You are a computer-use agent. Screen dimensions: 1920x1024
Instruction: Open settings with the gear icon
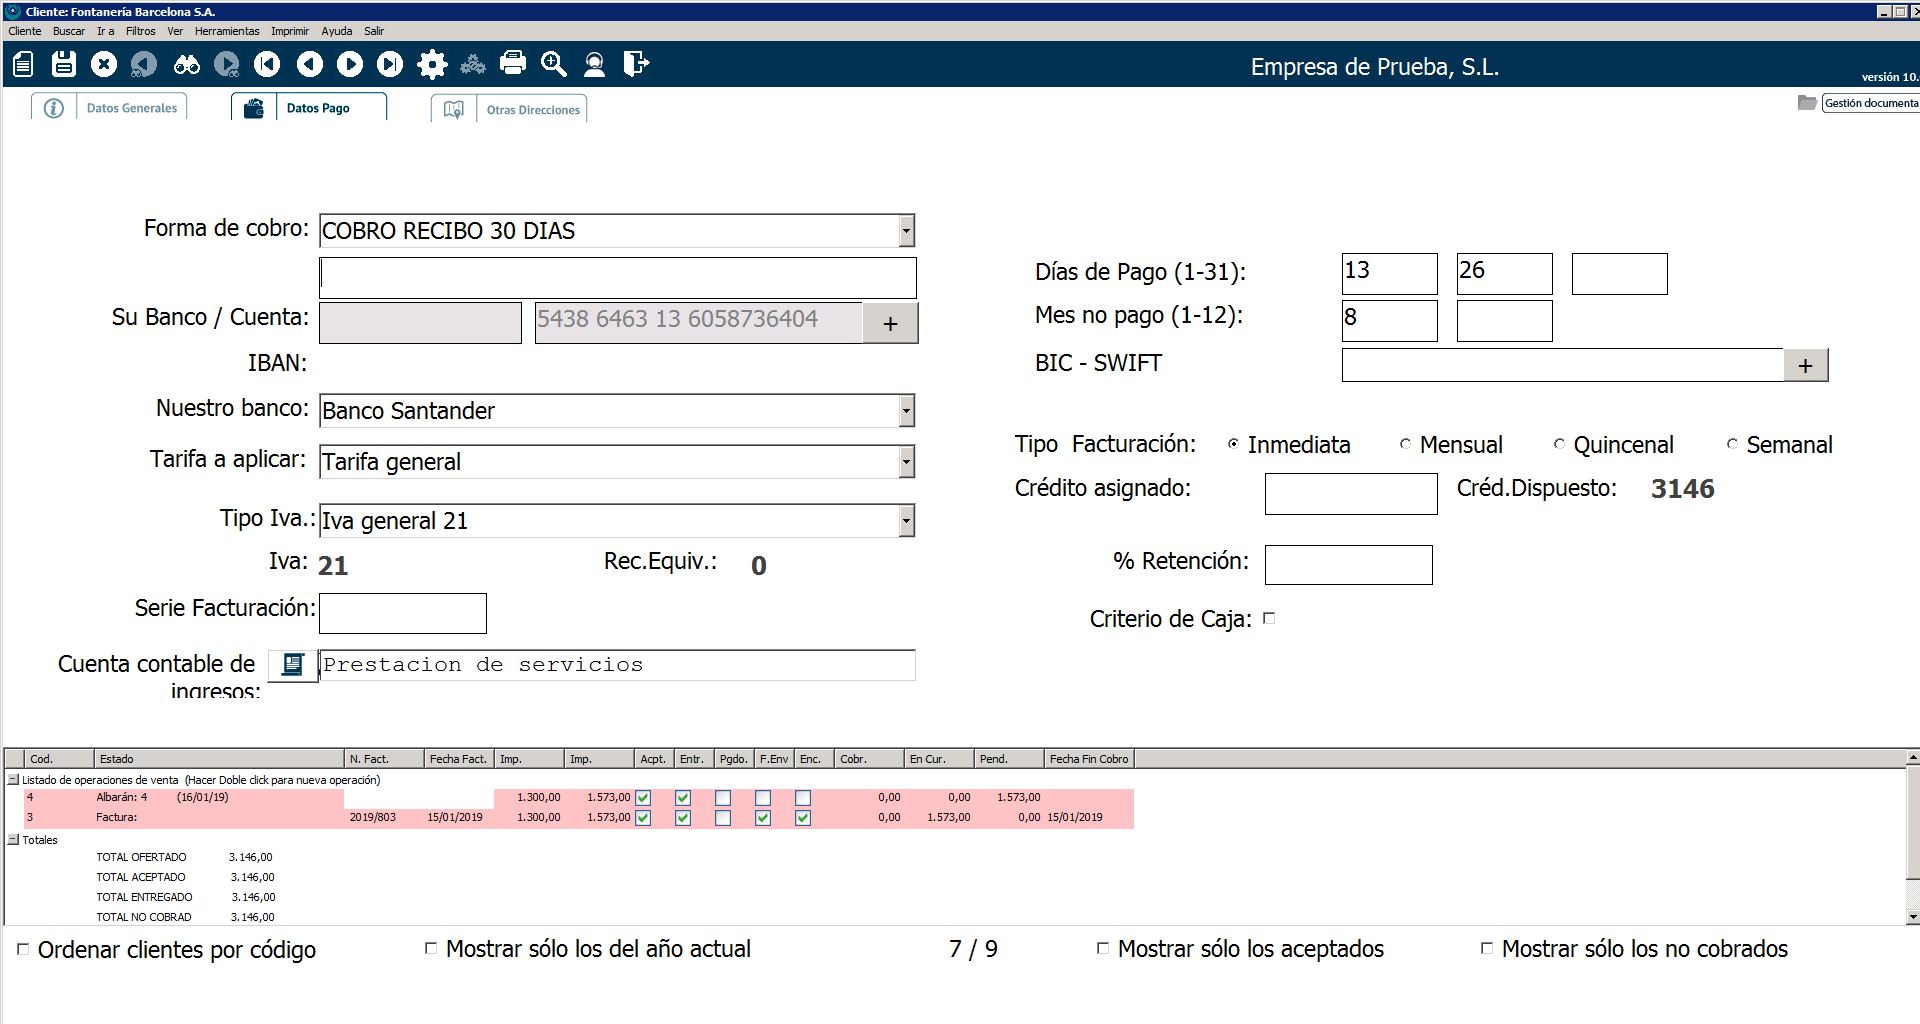click(x=432, y=65)
